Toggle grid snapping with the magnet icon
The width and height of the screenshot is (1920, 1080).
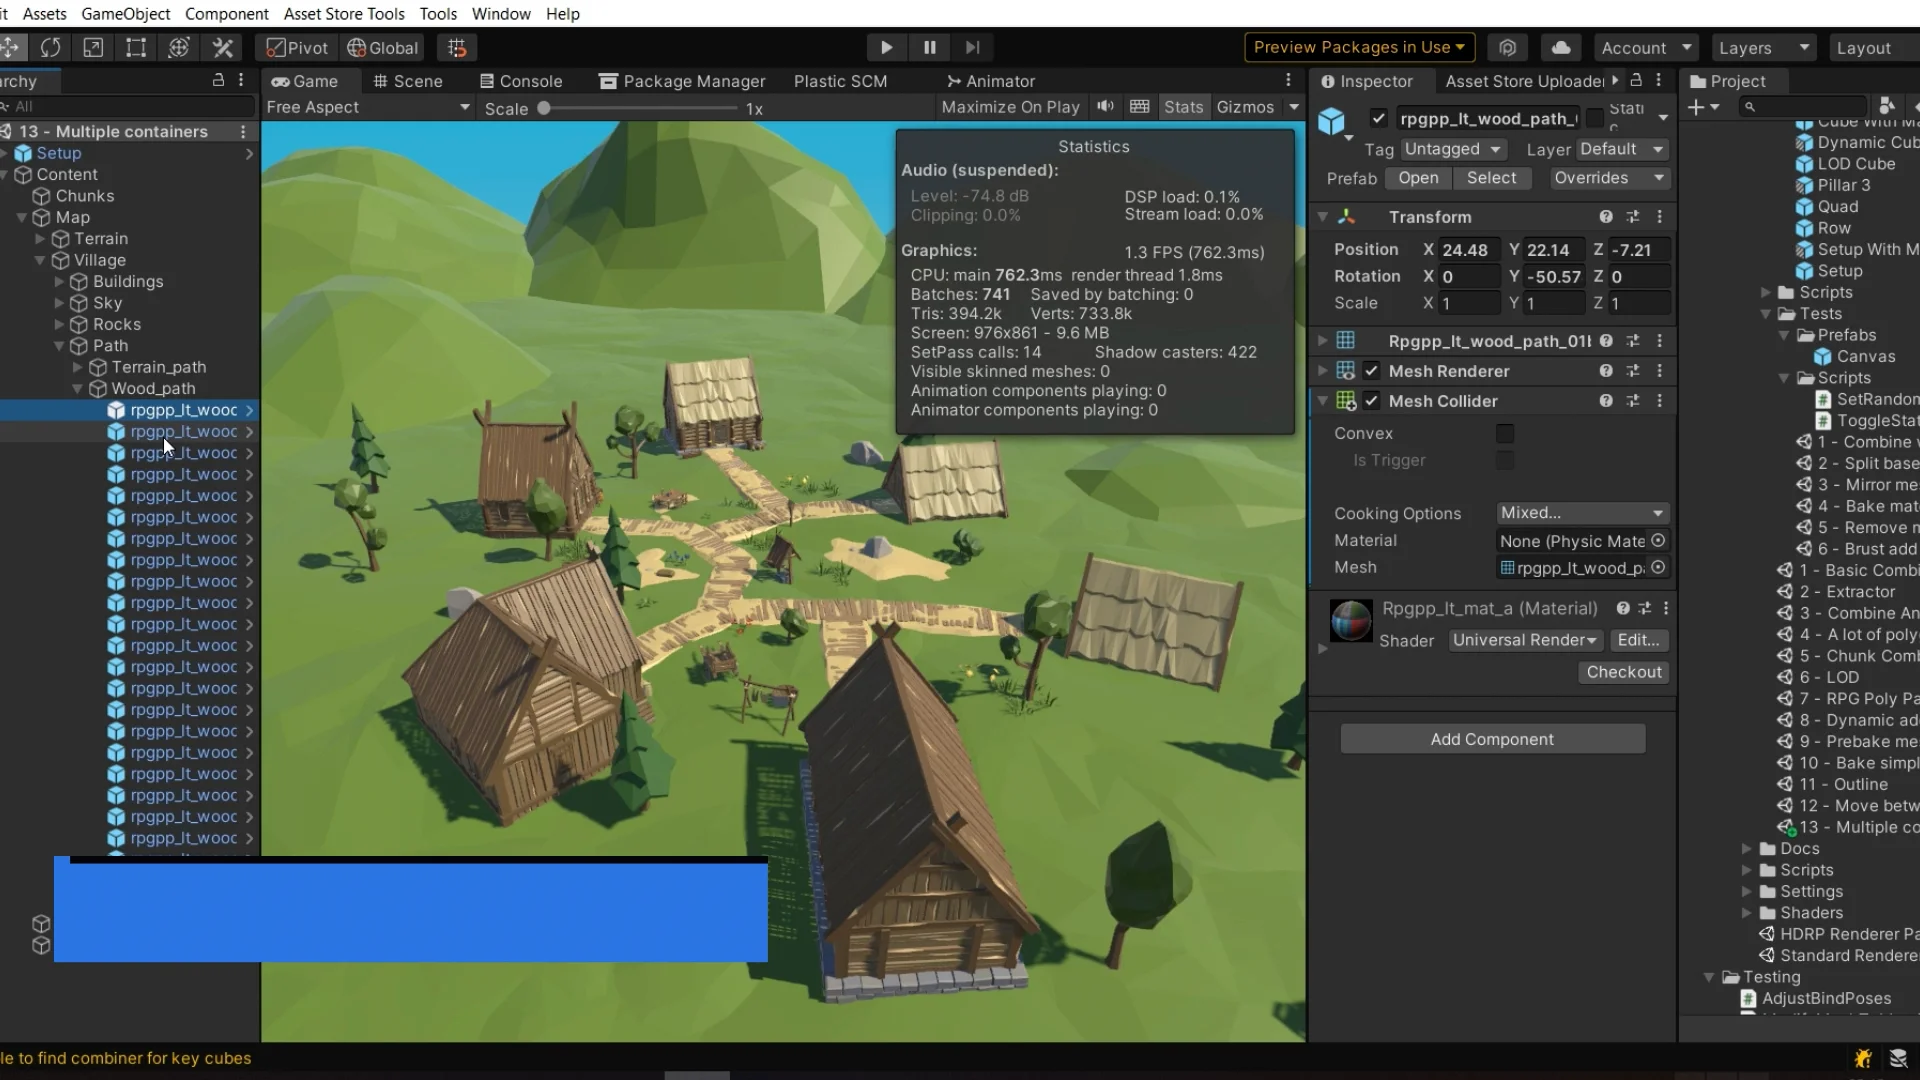[457, 47]
